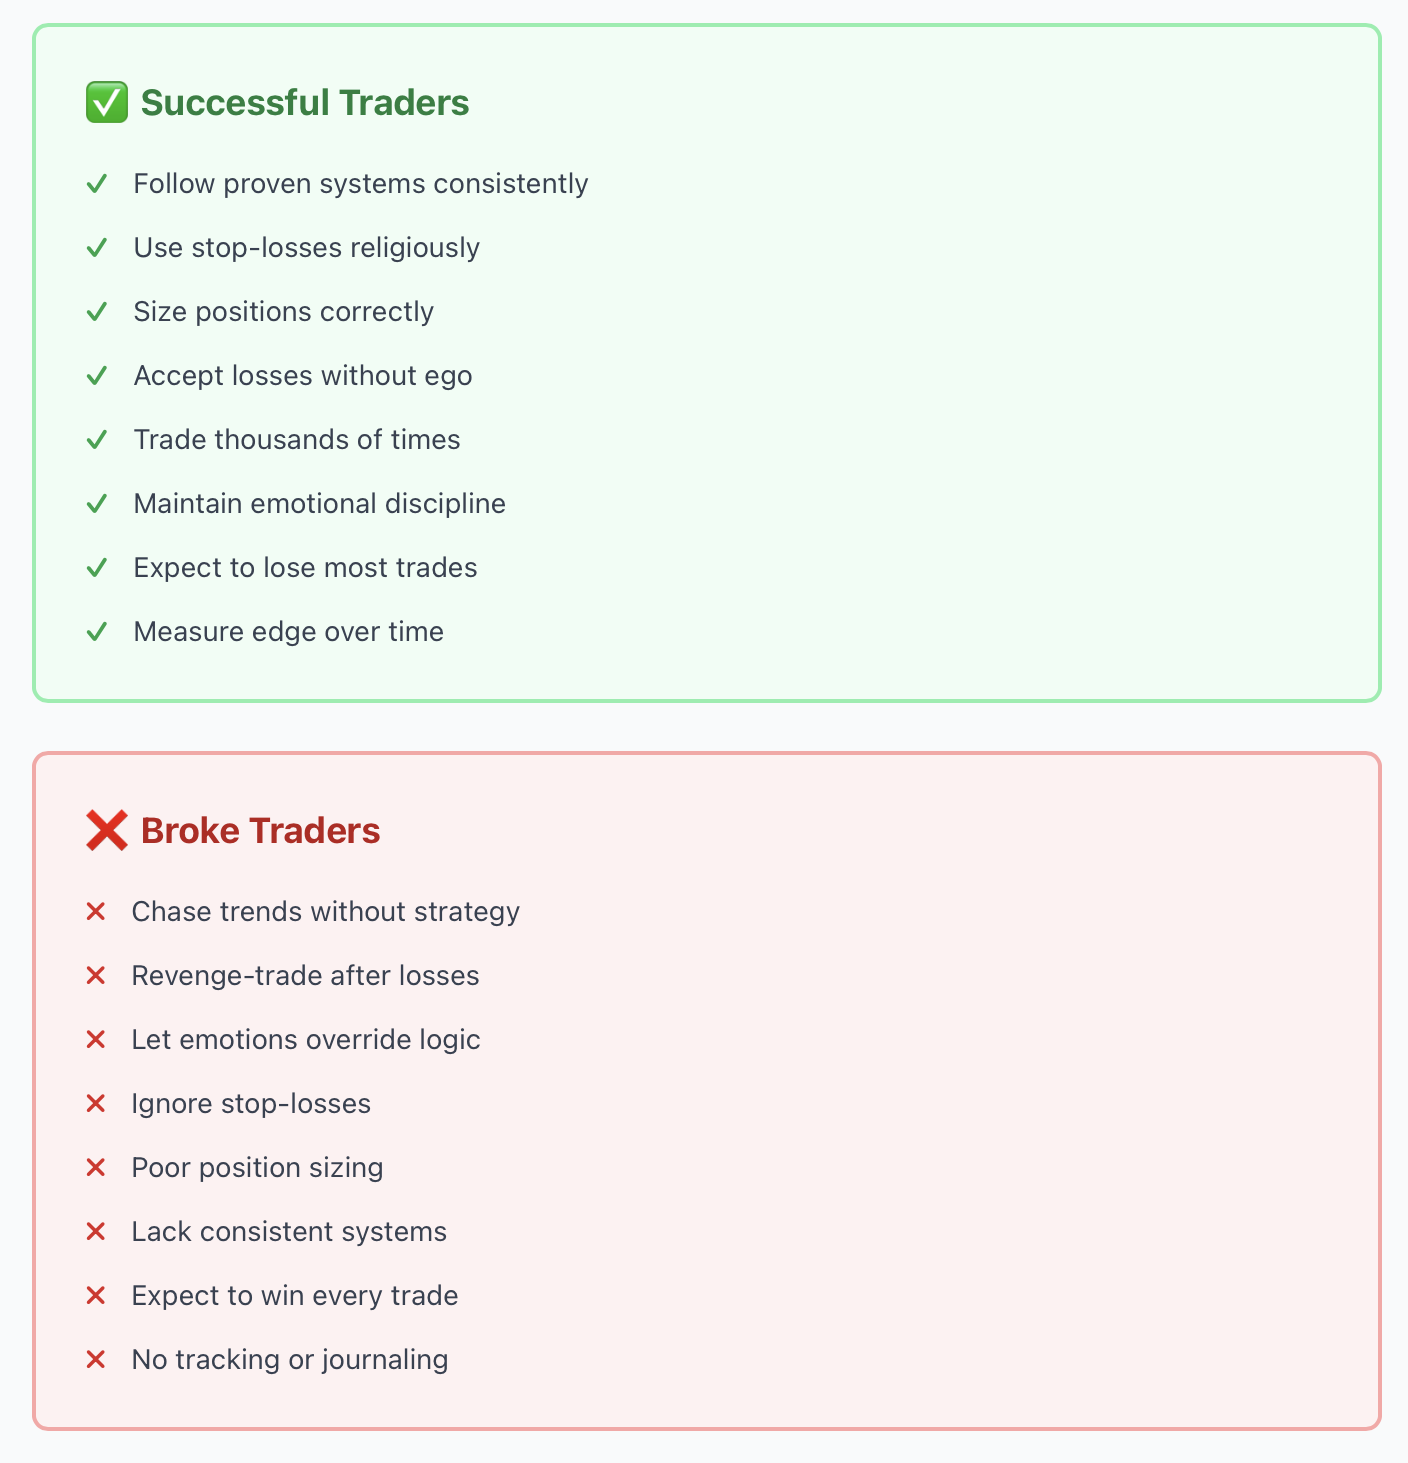Screen dimensions: 1408x1463
Task: Click the red cross emoji beside Broke Traders
Action: coord(107,831)
